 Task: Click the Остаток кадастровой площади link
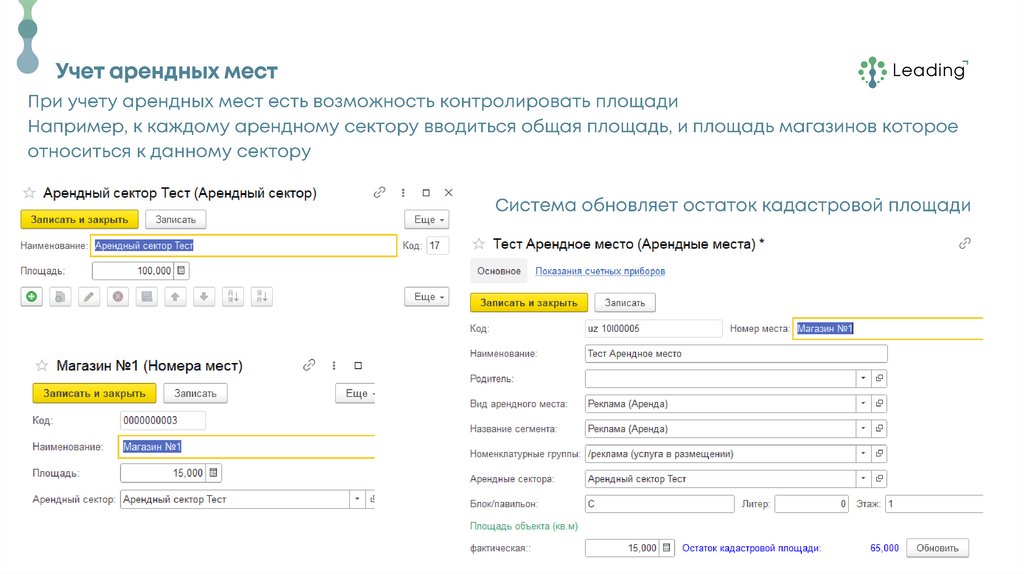(751, 548)
